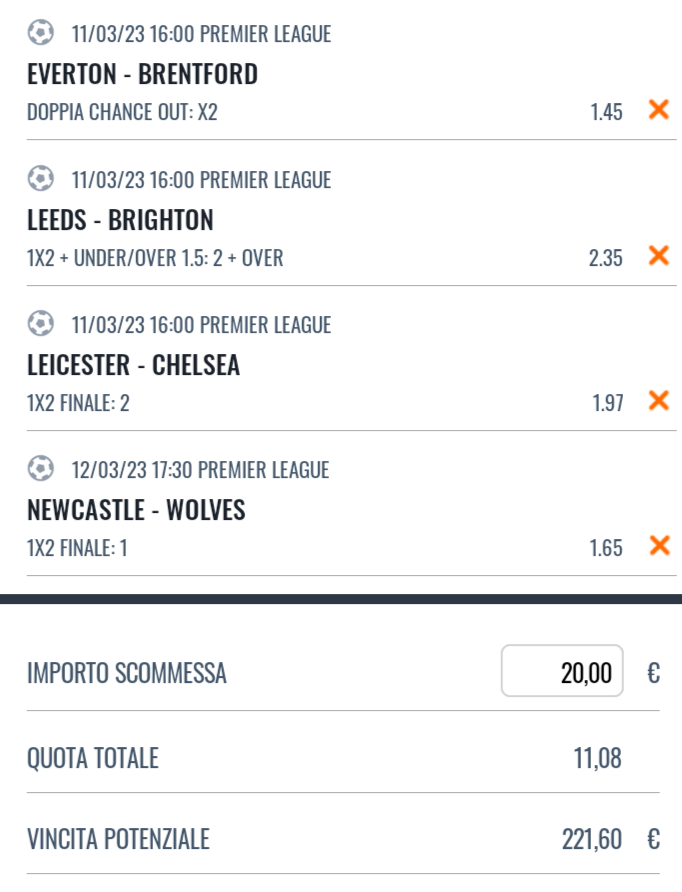Remove the Everton - Brentford bet
Viewport: 682px width, 892px height.
pos(658,110)
